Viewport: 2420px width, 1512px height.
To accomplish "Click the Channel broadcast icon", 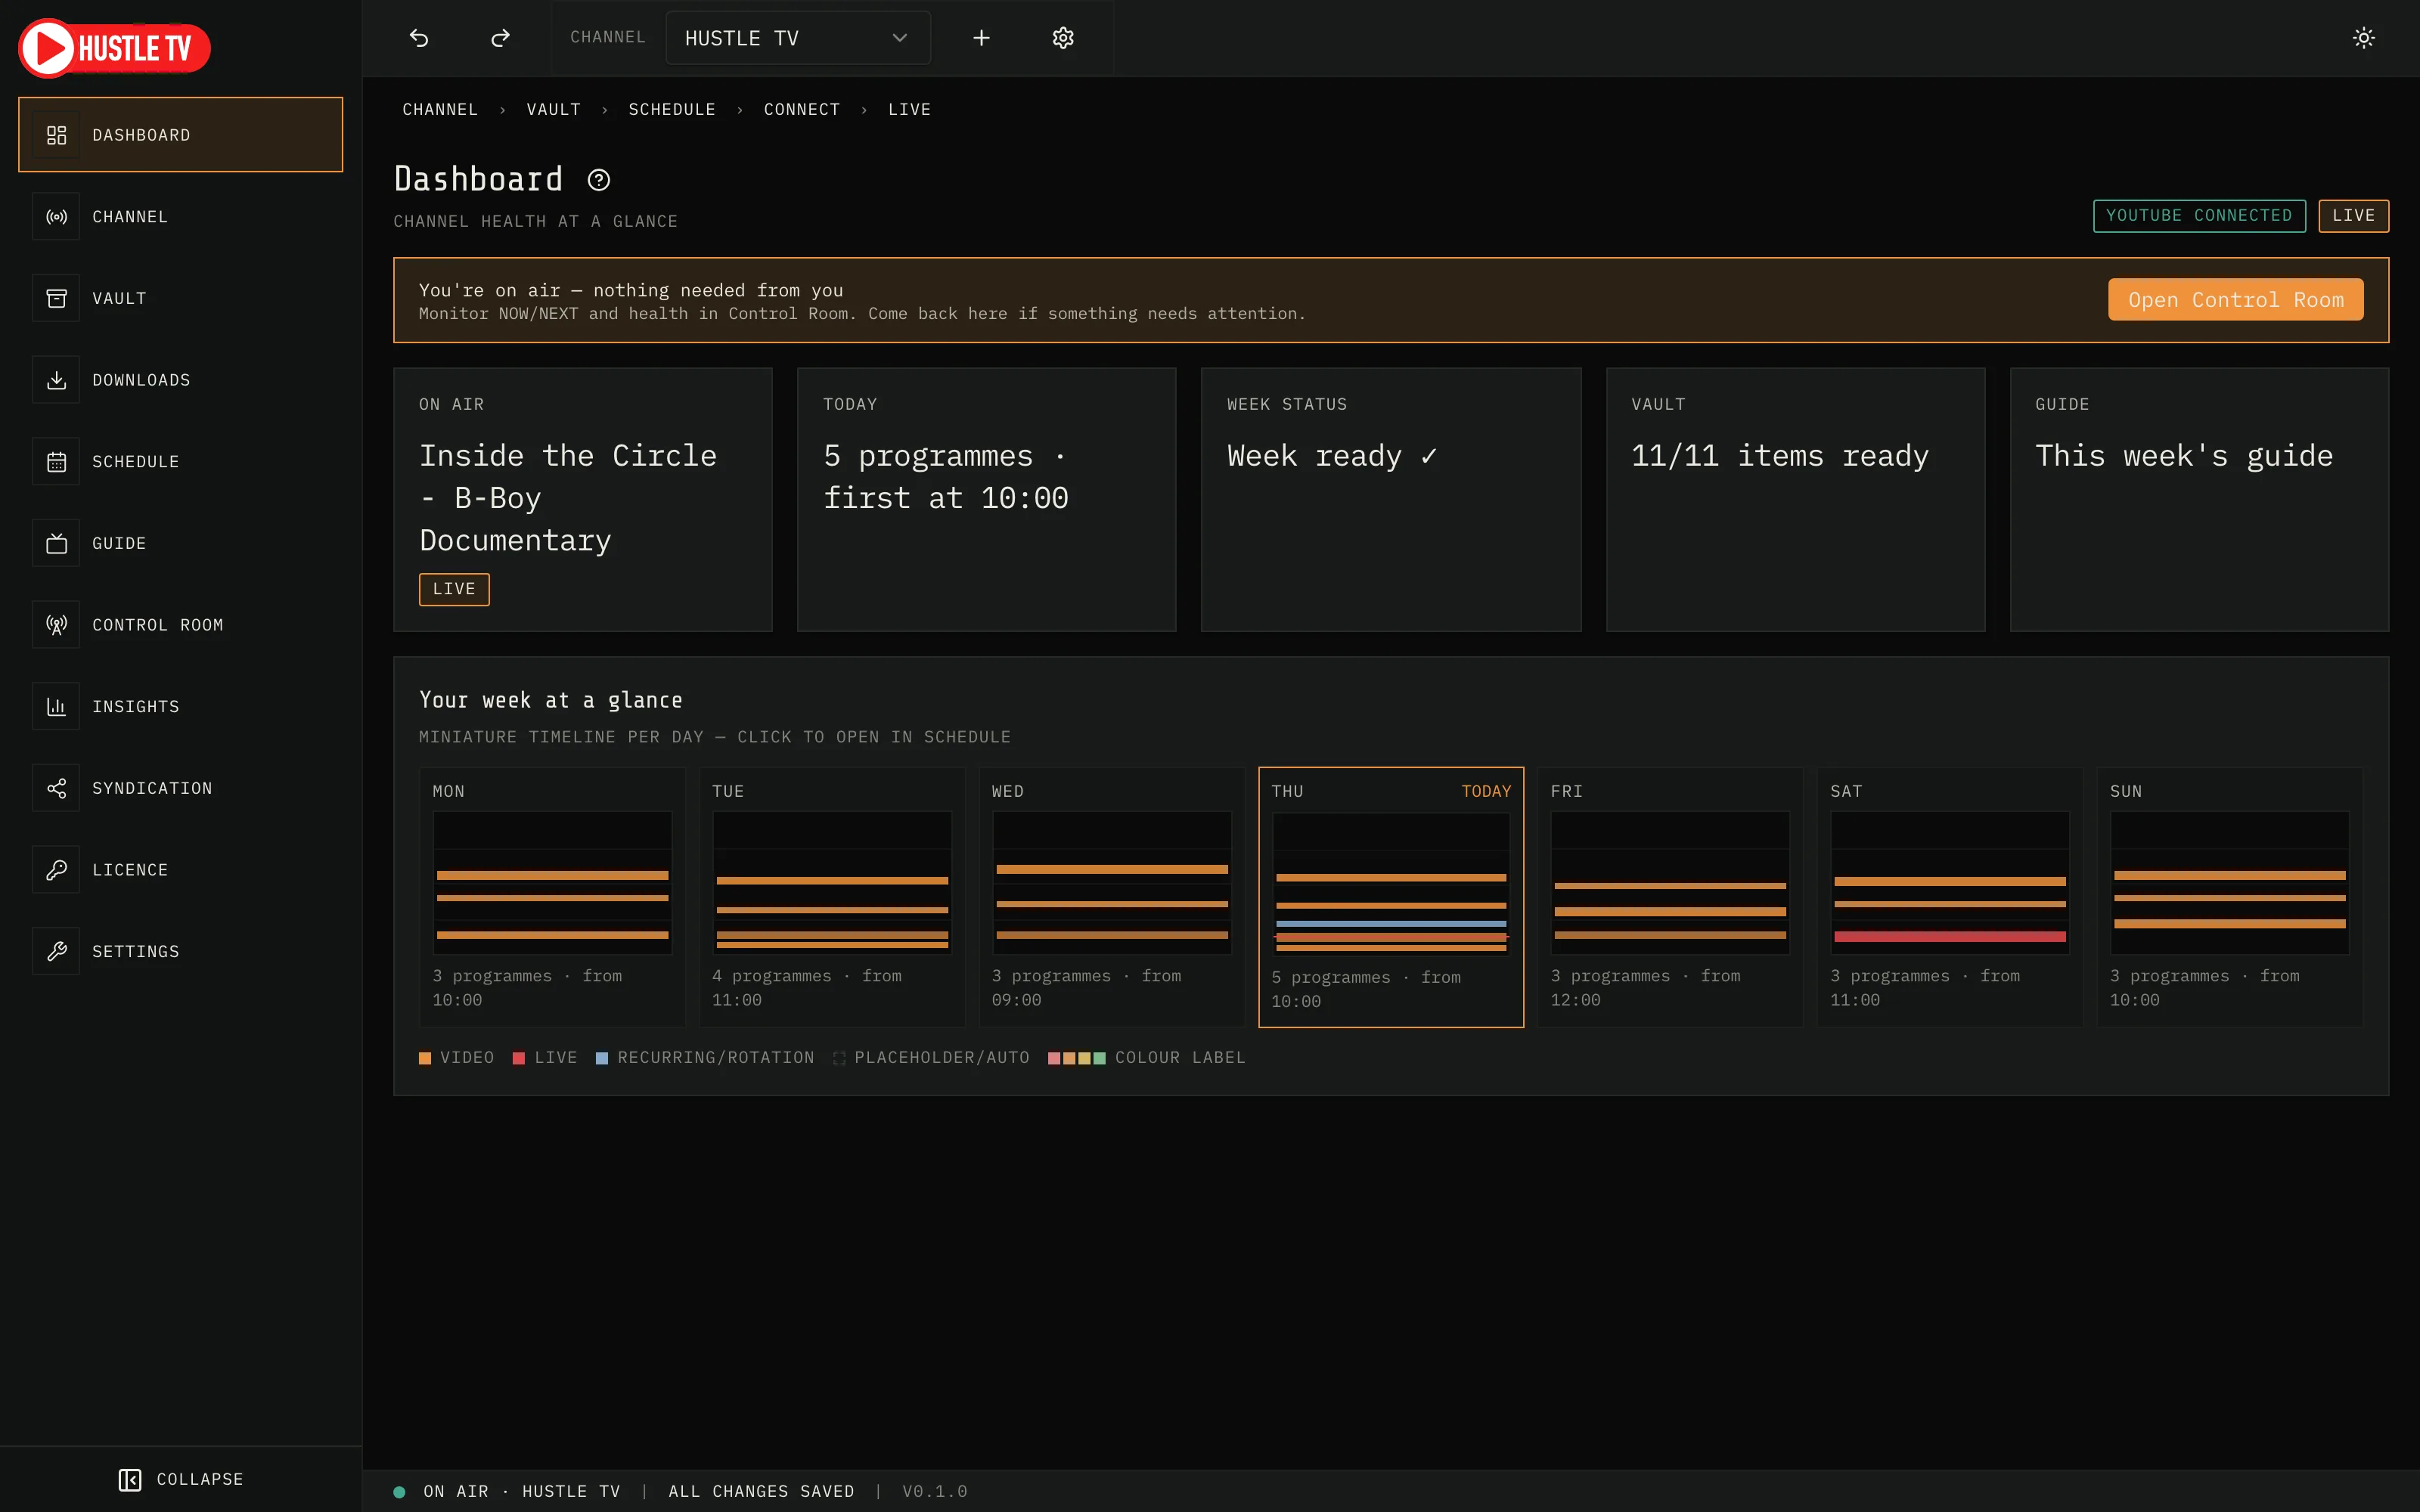I will [x=56, y=217].
